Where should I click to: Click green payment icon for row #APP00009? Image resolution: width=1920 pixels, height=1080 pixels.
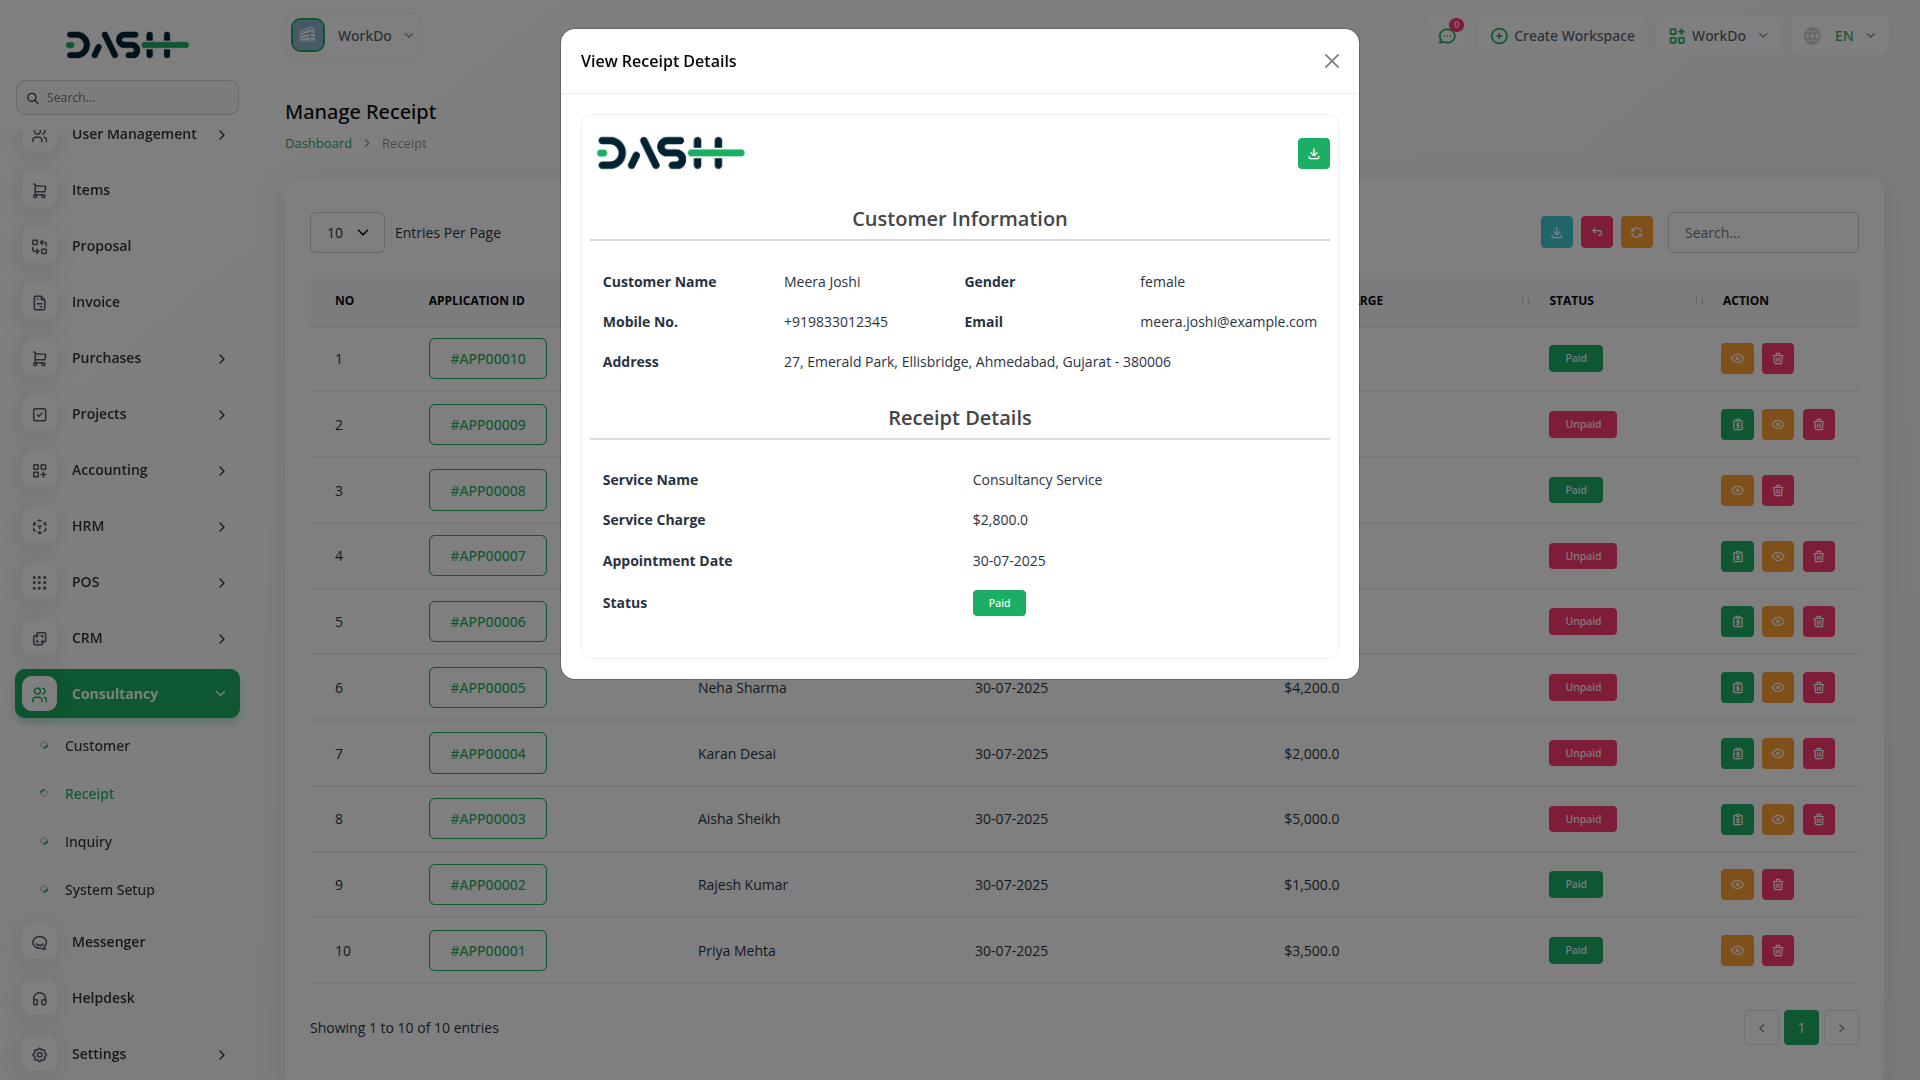[1737, 425]
